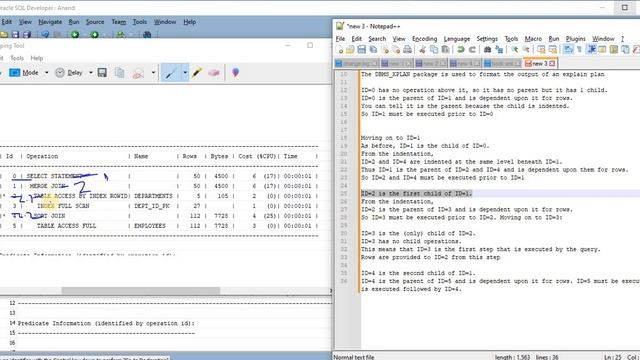Click the Open file icon in Notepad++

(x=350, y=50)
